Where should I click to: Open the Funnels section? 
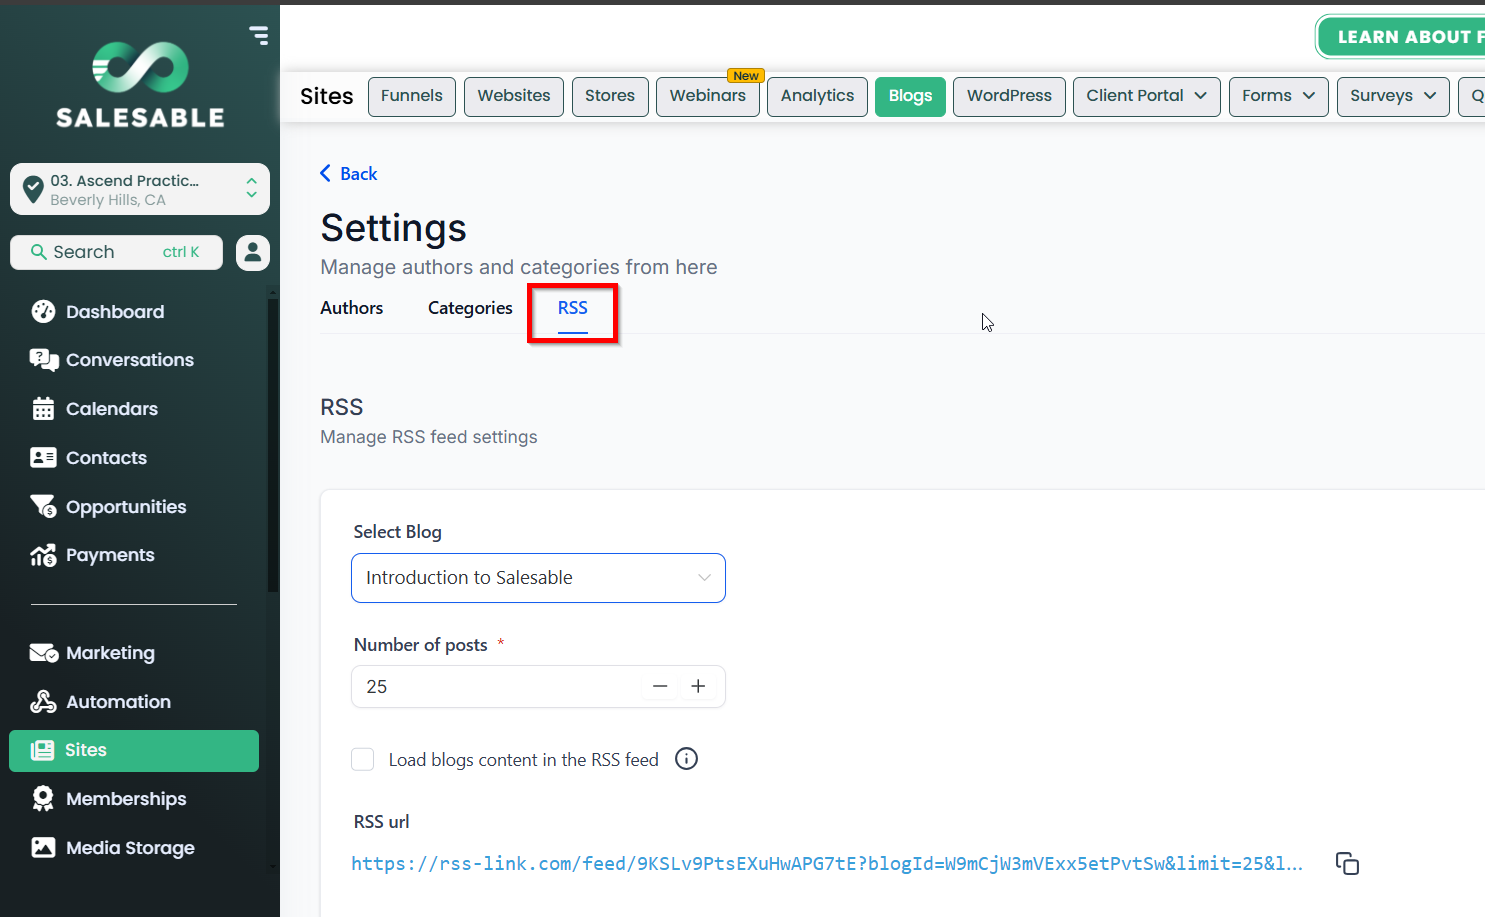coord(412,97)
